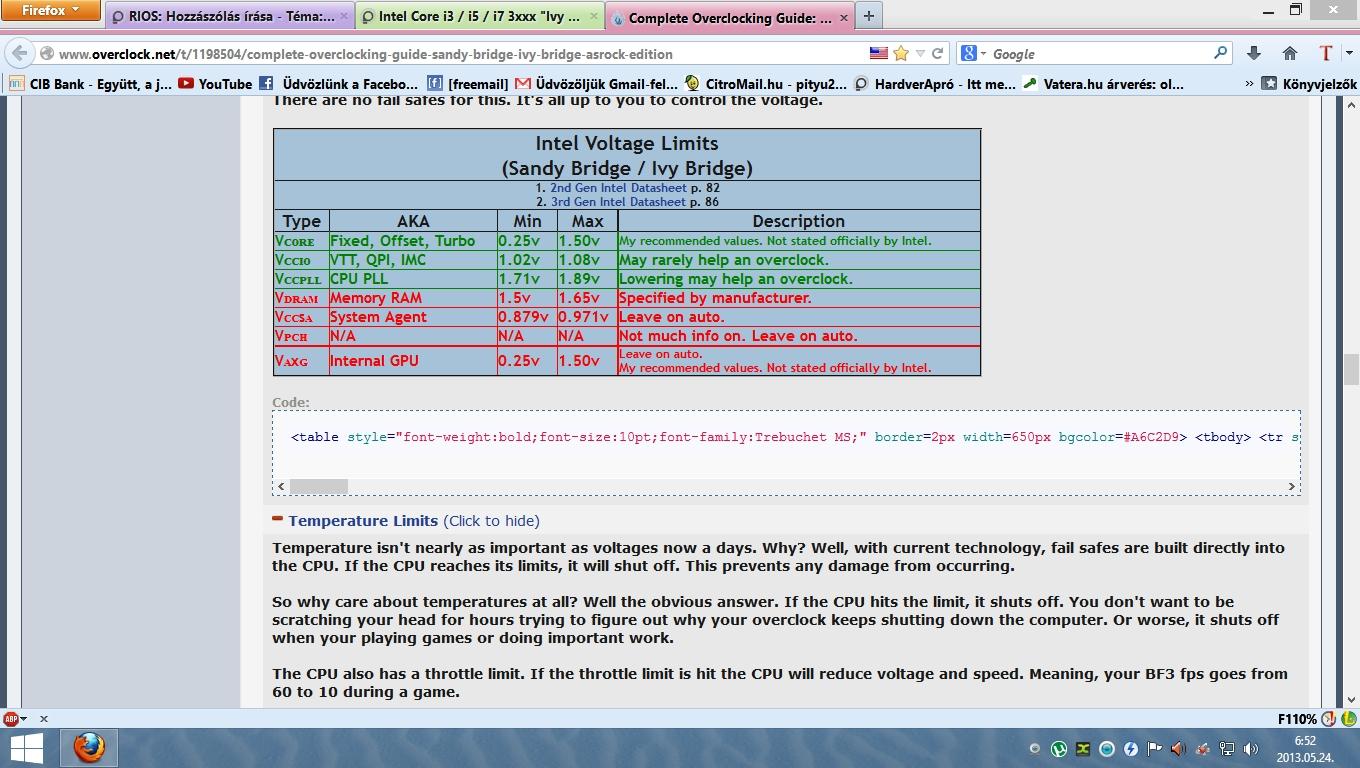Switch to the RIOS Hozzászólás írása tab
This screenshot has height=768, width=1360.
coord(229,17)
